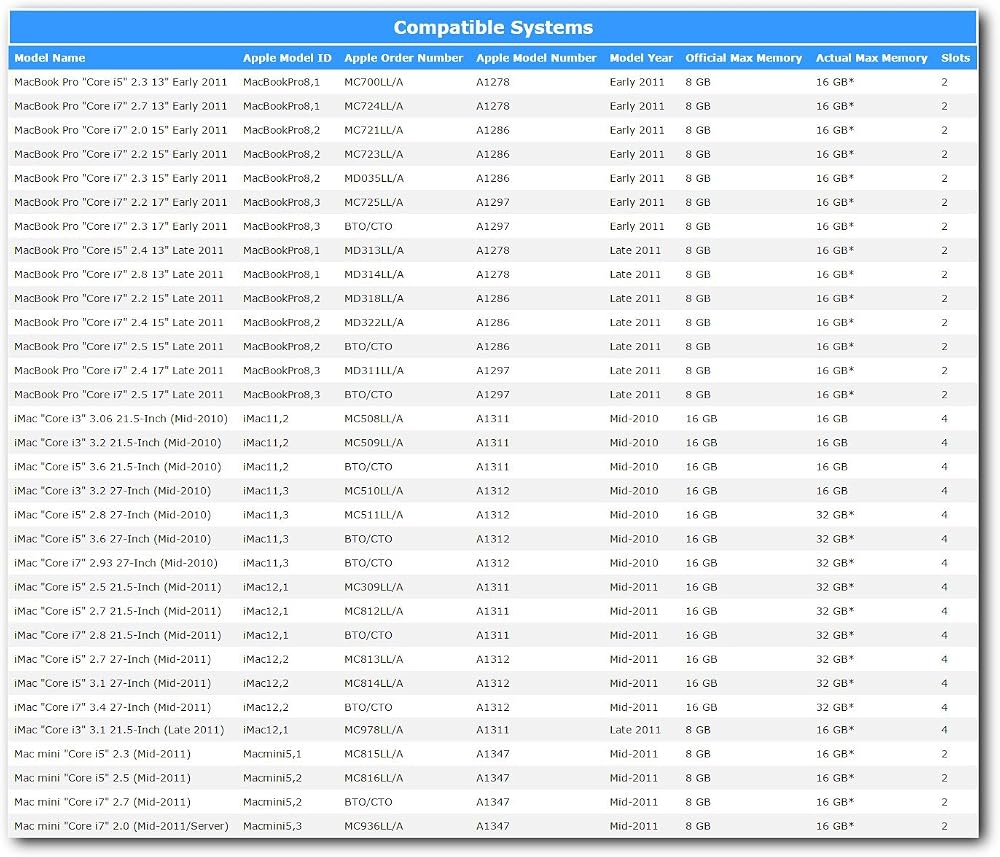Image resolution: width=1000 pixels, height=857 pixels.
Task: Select iMac "Core i7" 2.93 27-Inch (Mid-2010)
Action: [115, 563]
